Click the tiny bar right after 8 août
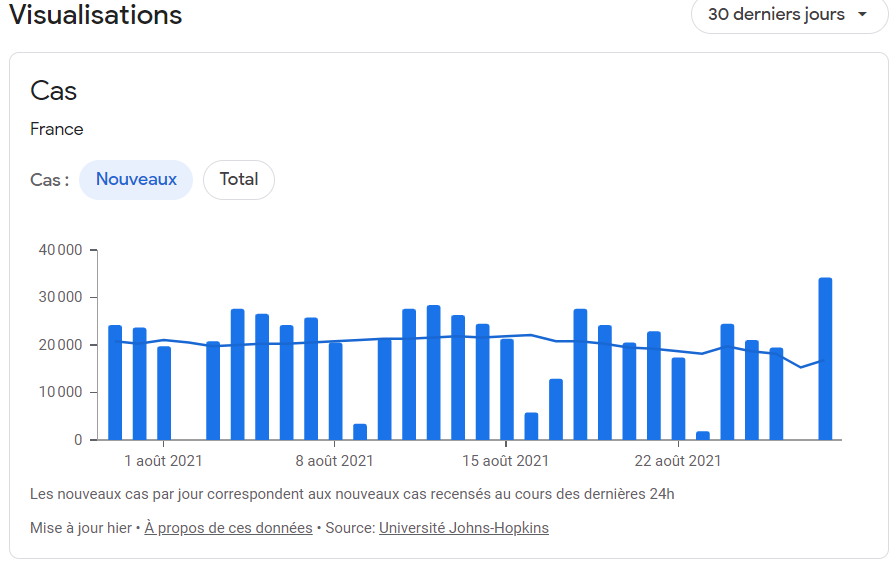Screen dimensions: 896x567 click(x=360, y=432)
